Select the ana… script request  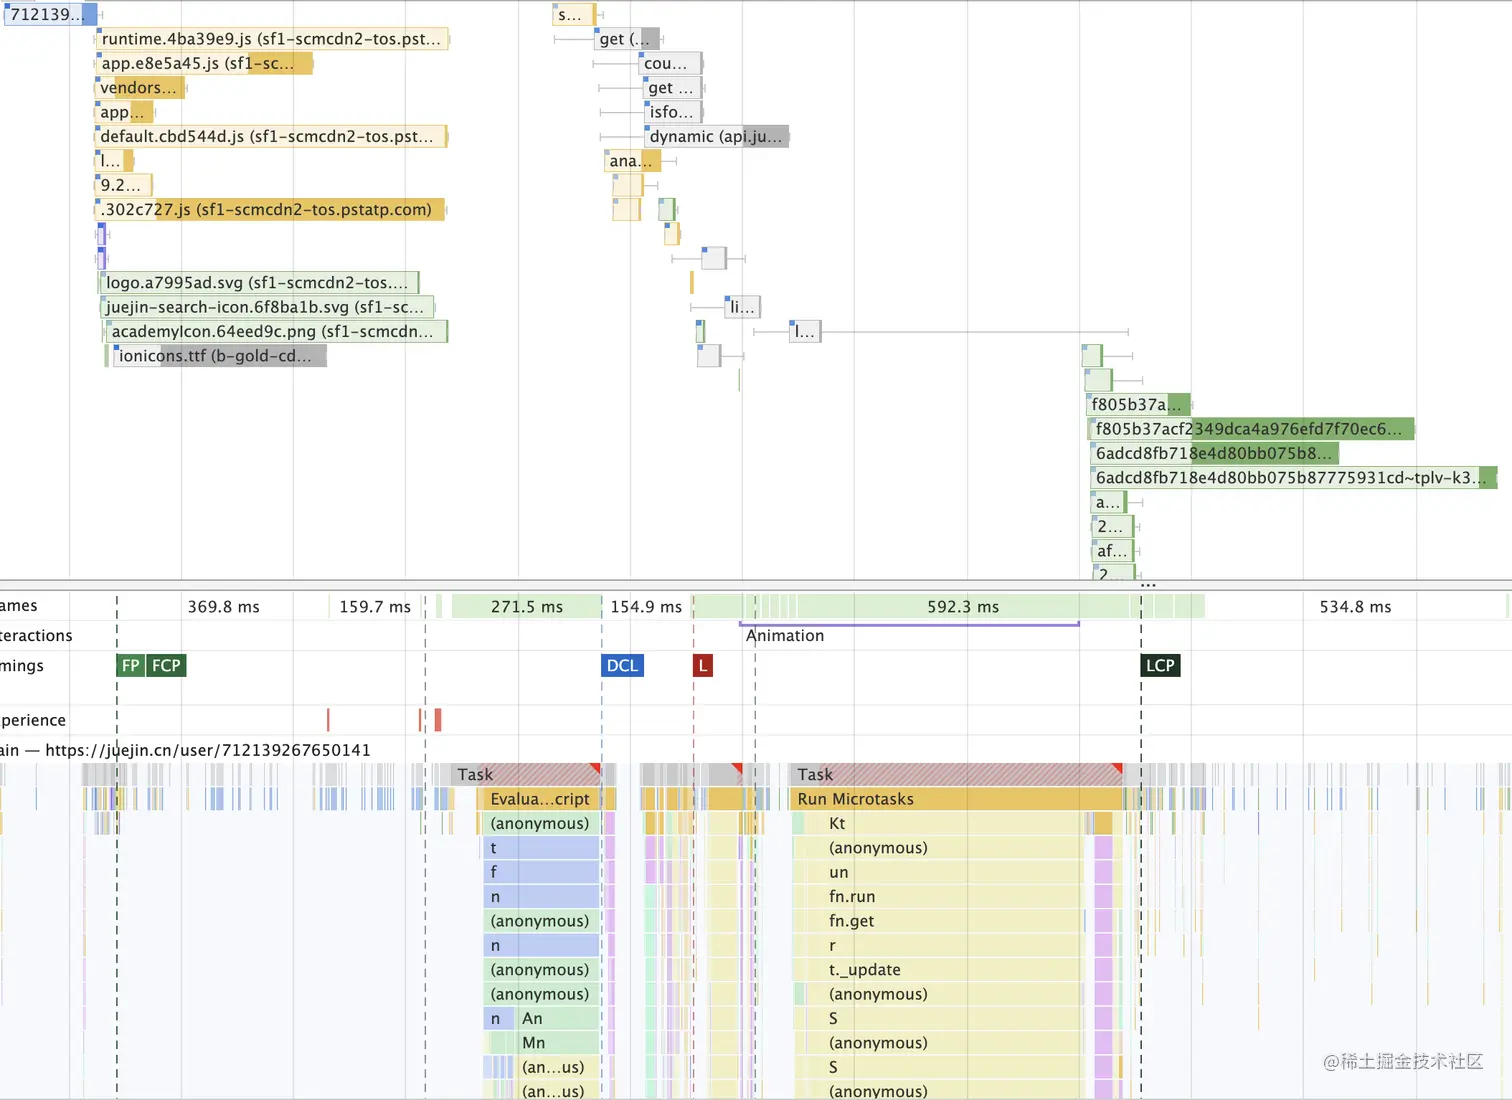click(632, 161)
